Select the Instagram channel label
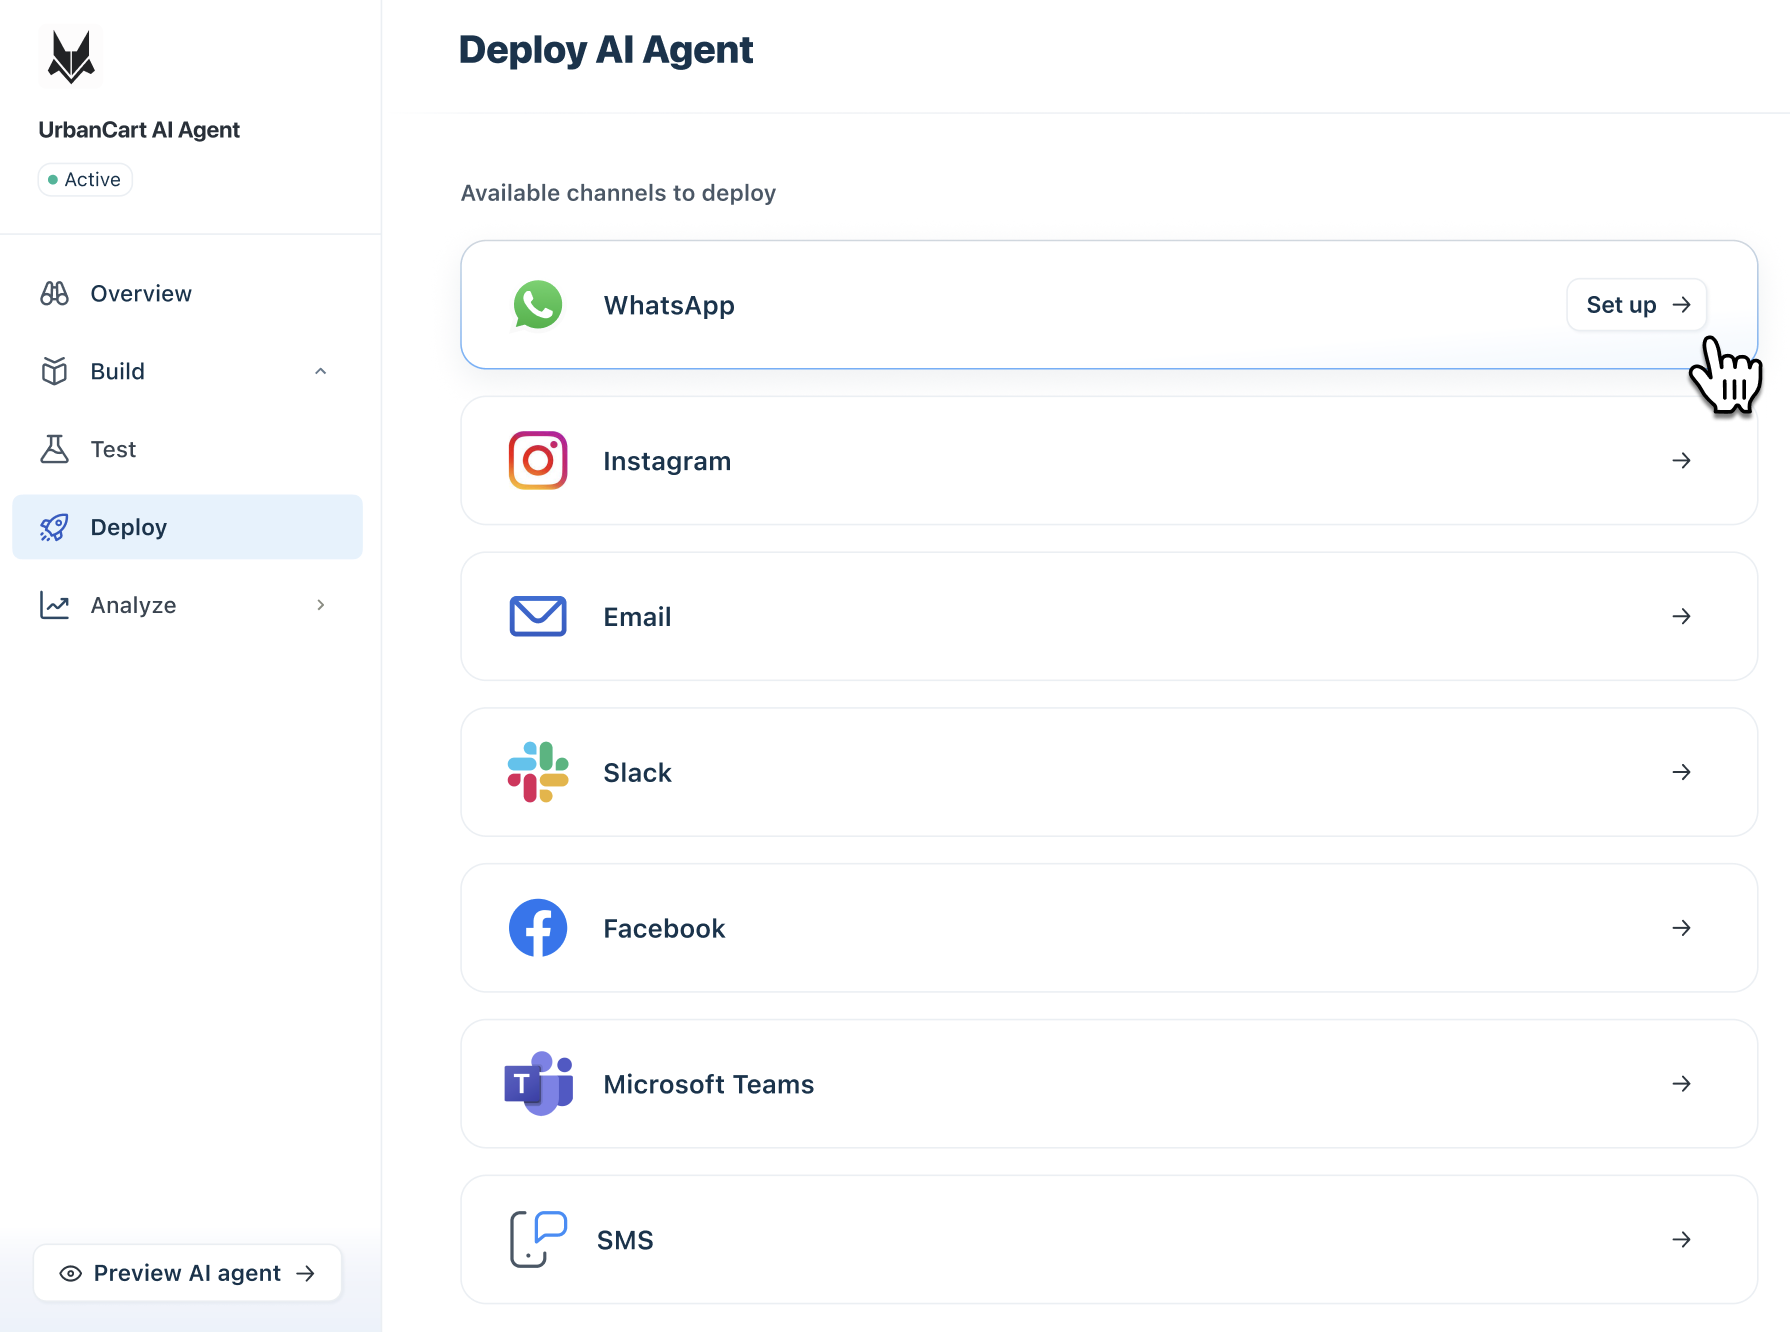This screenshot has width=1790, height=1332. 667,461
